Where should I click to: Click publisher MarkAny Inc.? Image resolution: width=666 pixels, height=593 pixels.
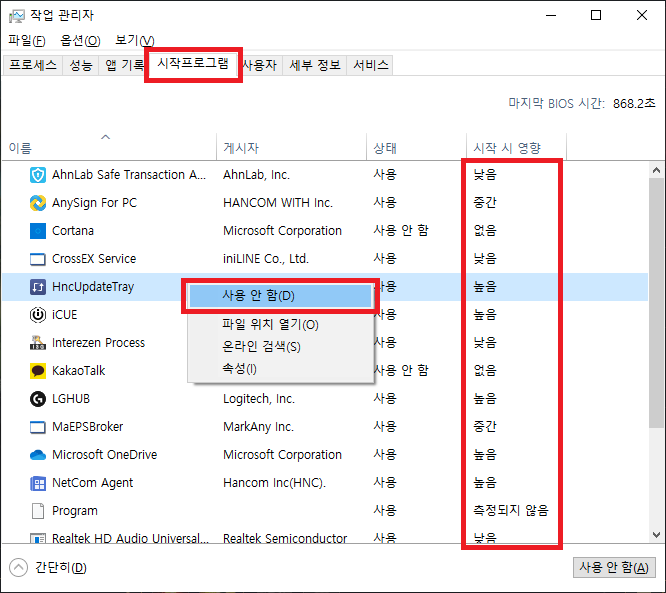coord(258,427)
